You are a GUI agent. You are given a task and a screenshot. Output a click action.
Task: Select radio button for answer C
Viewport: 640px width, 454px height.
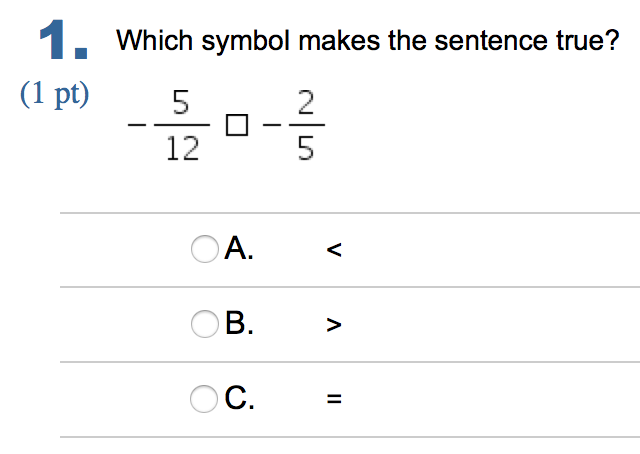(204, 399)
